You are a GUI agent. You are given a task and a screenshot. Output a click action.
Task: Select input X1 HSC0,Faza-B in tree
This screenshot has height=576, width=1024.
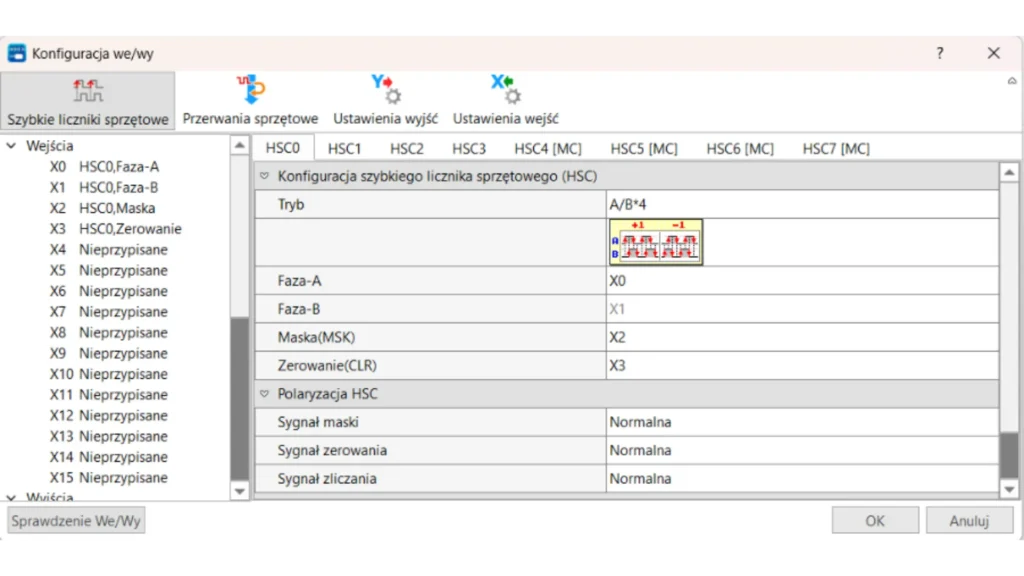(104, 187)
